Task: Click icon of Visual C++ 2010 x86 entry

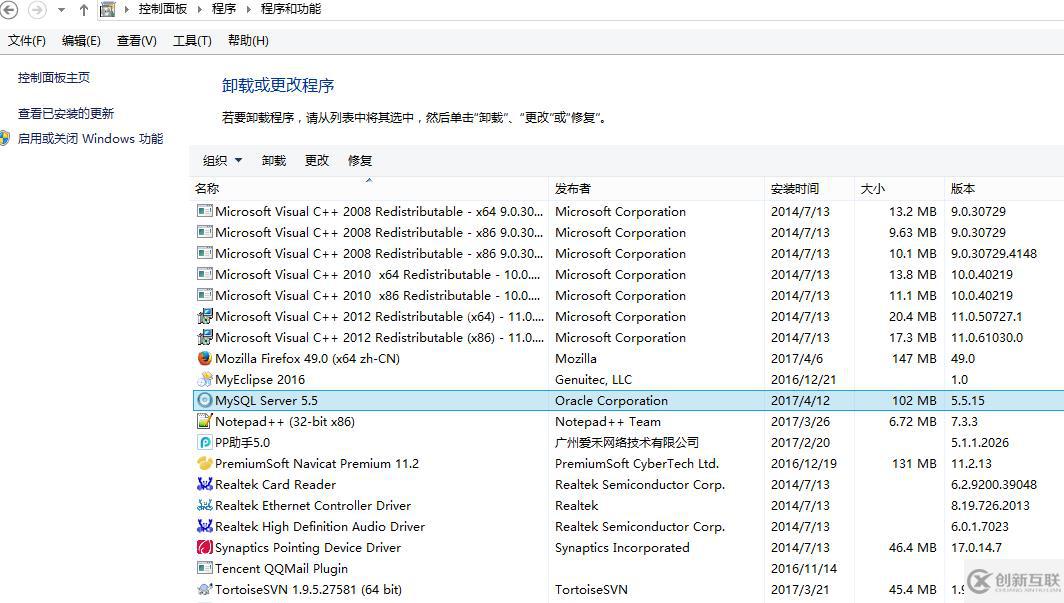Action: 204,295
